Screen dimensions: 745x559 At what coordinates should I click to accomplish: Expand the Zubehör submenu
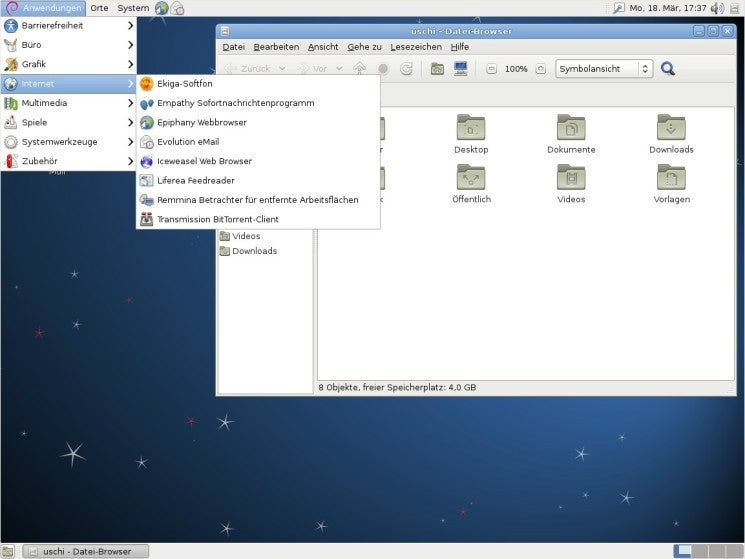(x=68, y=161)
